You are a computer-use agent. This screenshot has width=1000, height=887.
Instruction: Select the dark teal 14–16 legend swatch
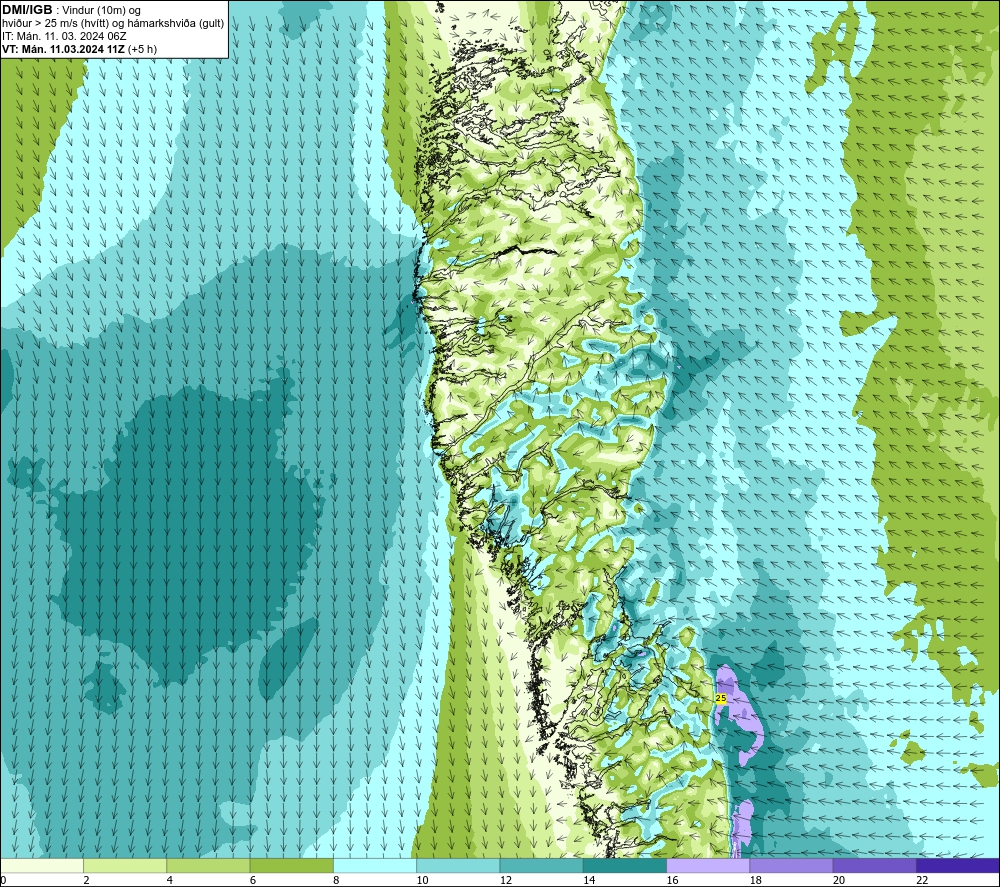point(625,865)
